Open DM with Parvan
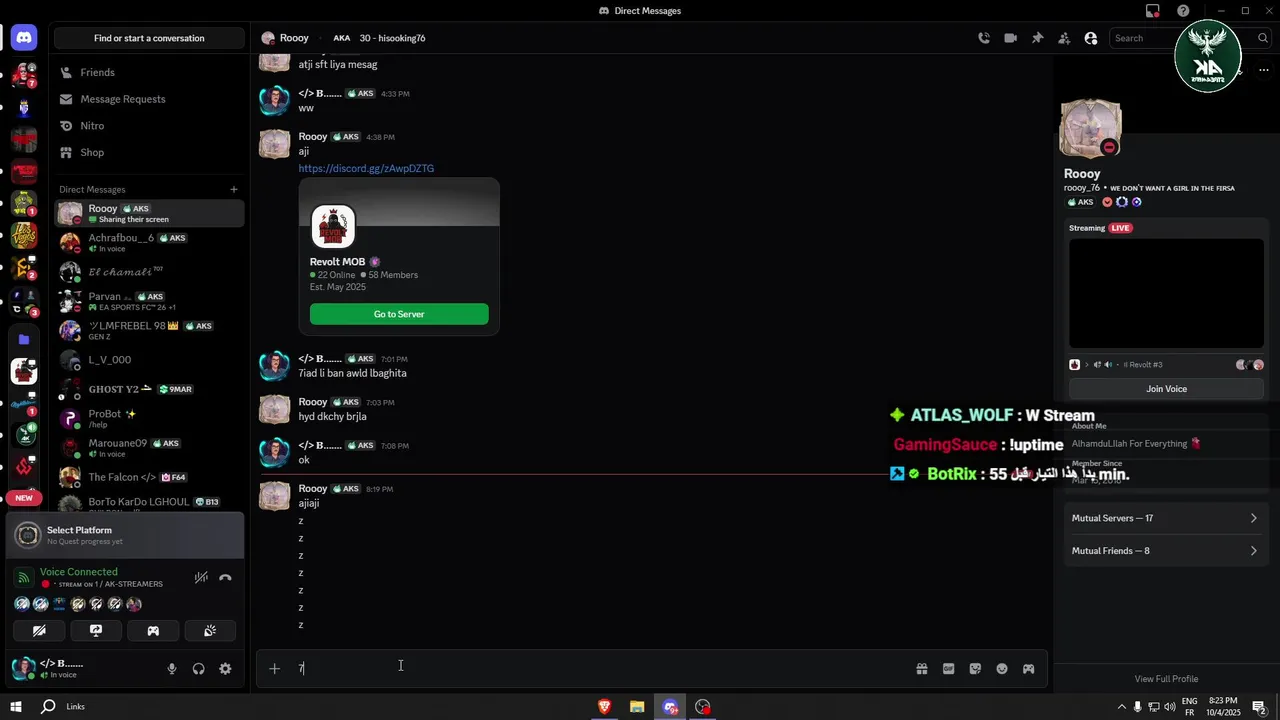The width and height of the screenshot is (1280, 720). pos(149,301)
